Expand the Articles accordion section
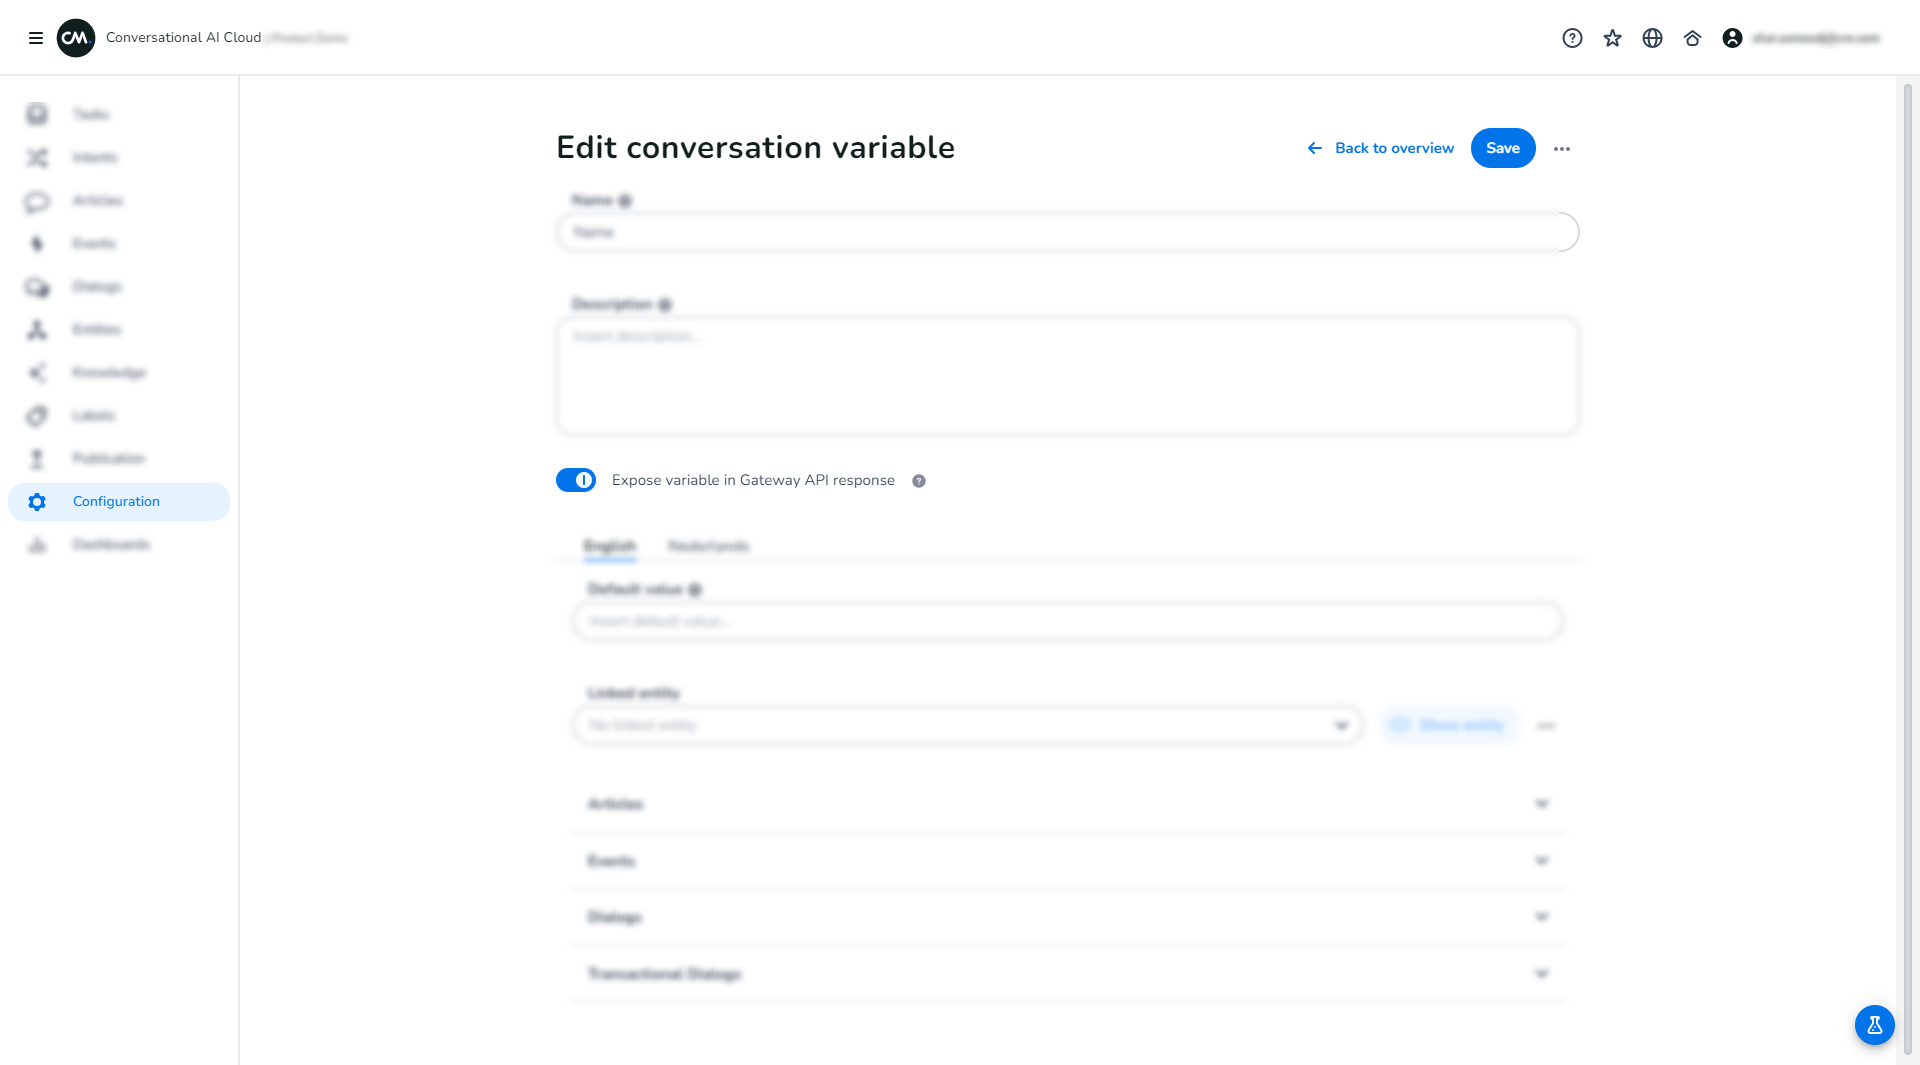The width and height of the screenshot is (1920, 1065). [1067, 804]
